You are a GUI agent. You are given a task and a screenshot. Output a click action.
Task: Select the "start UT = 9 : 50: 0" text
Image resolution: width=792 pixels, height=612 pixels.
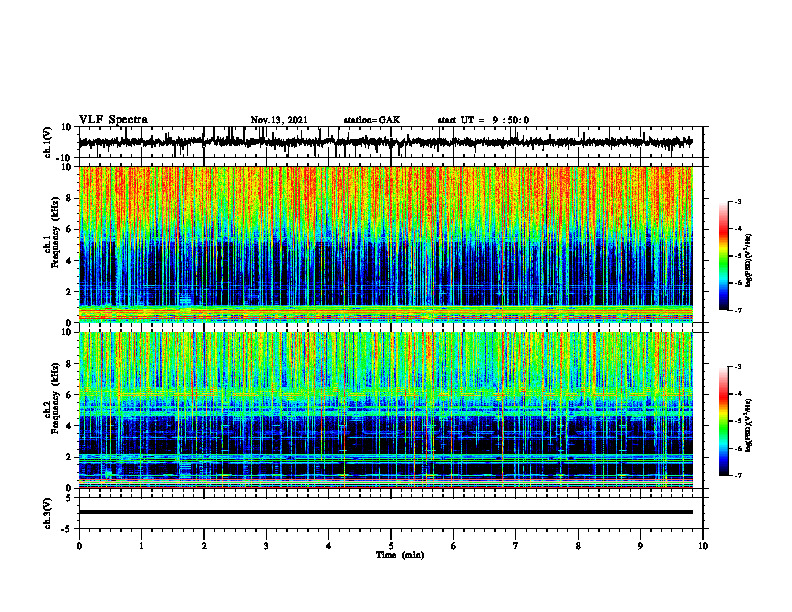483,120
